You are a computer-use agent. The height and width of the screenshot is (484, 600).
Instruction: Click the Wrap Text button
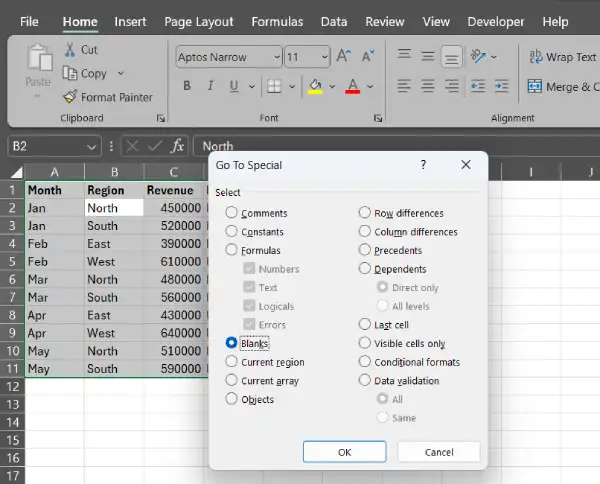(562, 57)
